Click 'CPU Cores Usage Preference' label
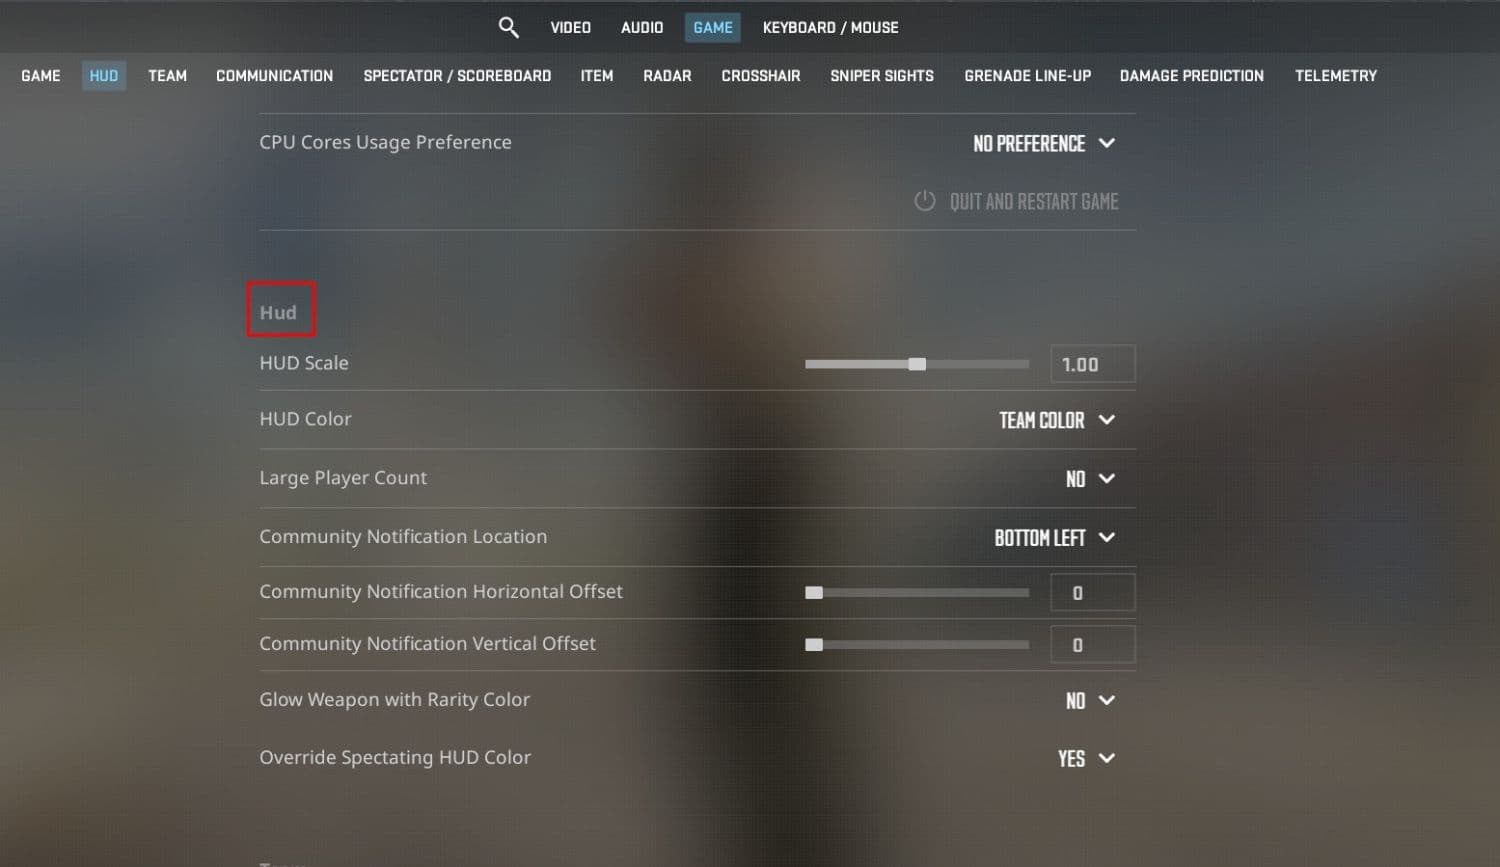 tap(385, 142)
